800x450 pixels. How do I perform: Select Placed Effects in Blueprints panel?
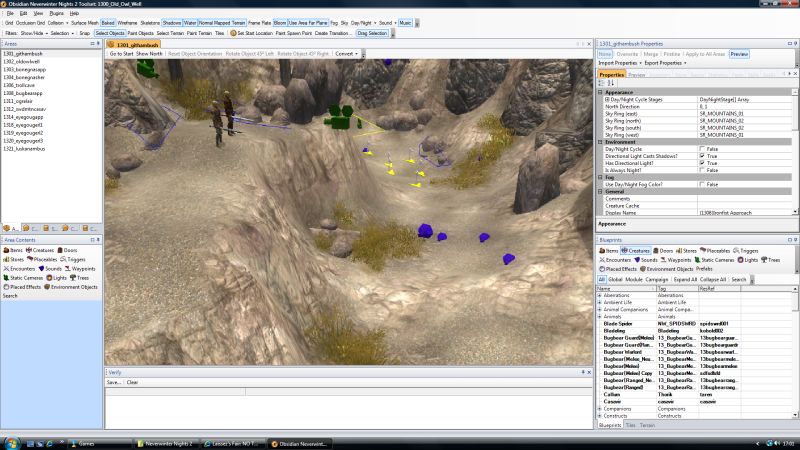(618, 269)
